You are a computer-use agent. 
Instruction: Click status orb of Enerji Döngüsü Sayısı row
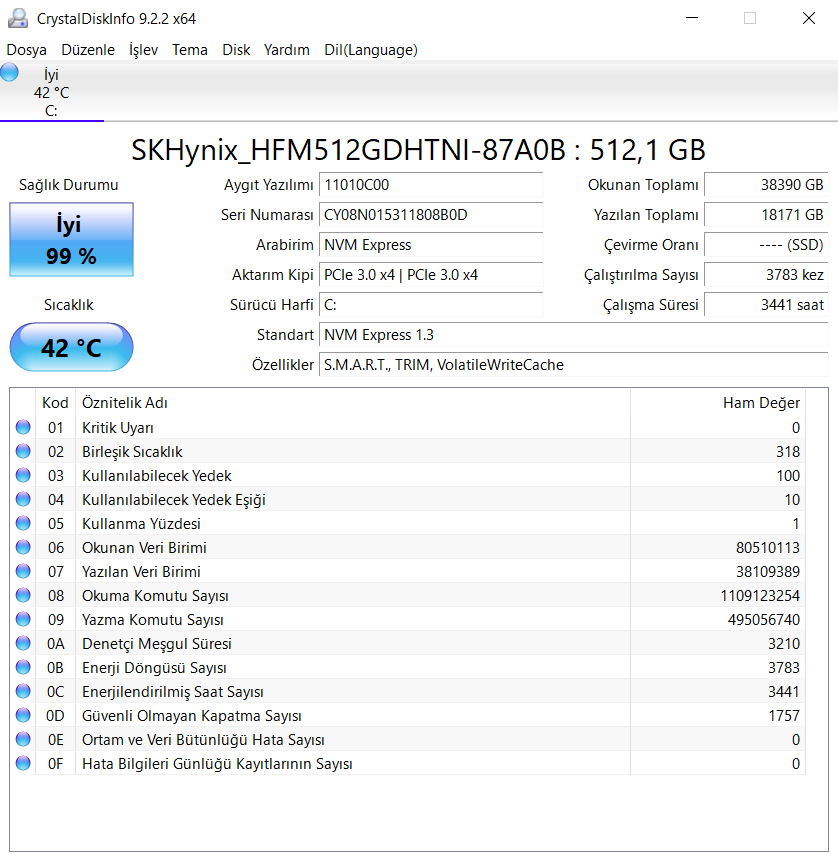(23, 667)
